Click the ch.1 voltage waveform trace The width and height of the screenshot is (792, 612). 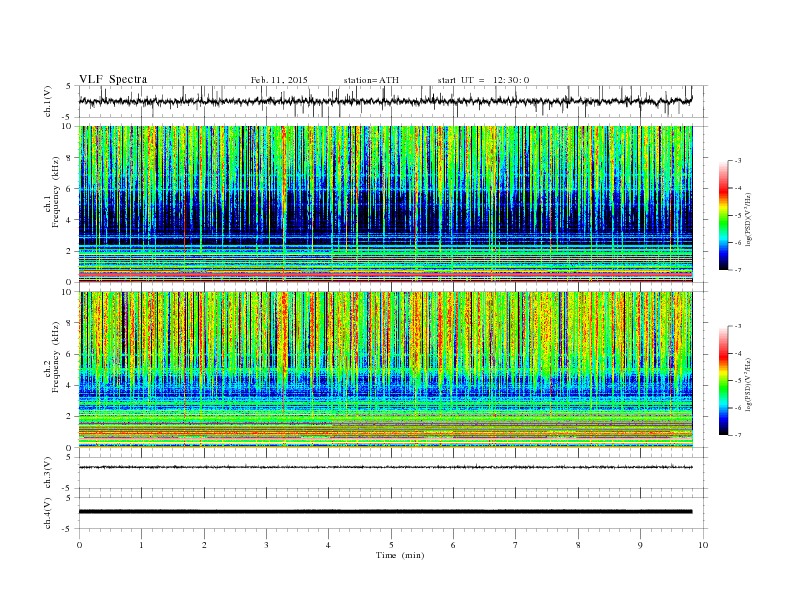tap(385, 101)
